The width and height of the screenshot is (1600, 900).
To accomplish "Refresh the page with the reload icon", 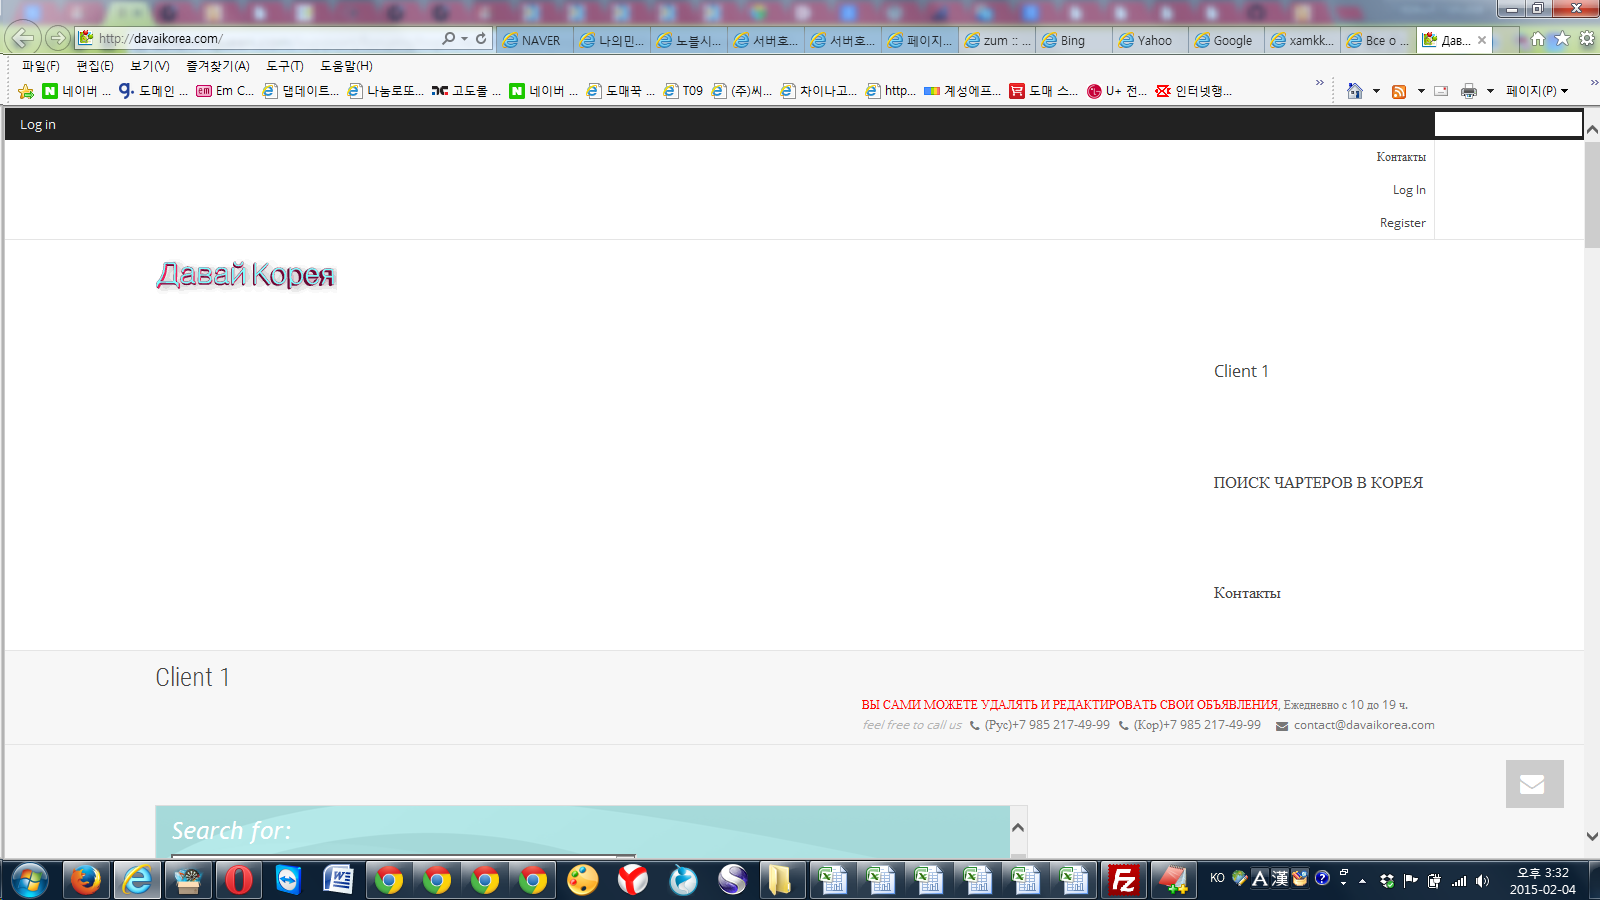I will [x=481, y=38].
